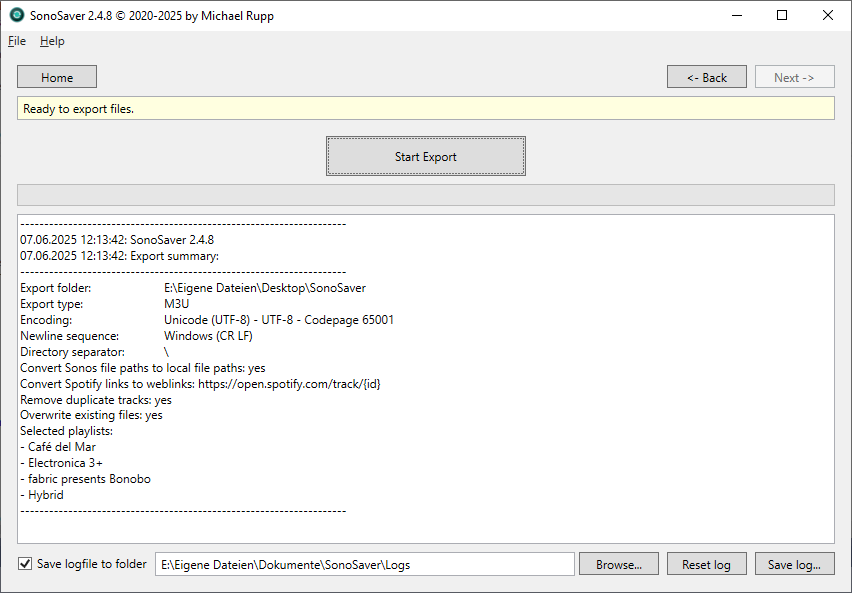Click the disabled Next button
The height and width of the screenshot is (593, 852).
pos(794,76)
